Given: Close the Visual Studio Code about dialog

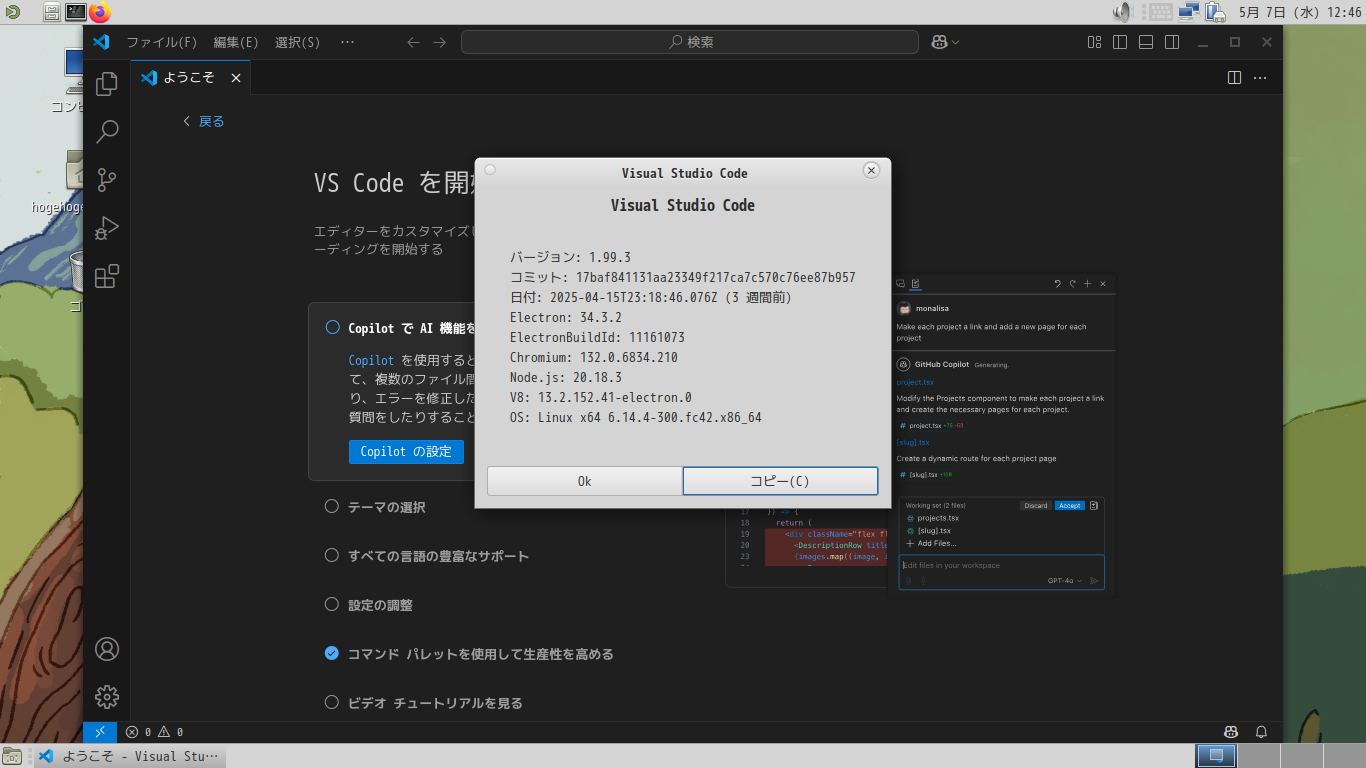Looking at the screenshot, I should (871, 171).
